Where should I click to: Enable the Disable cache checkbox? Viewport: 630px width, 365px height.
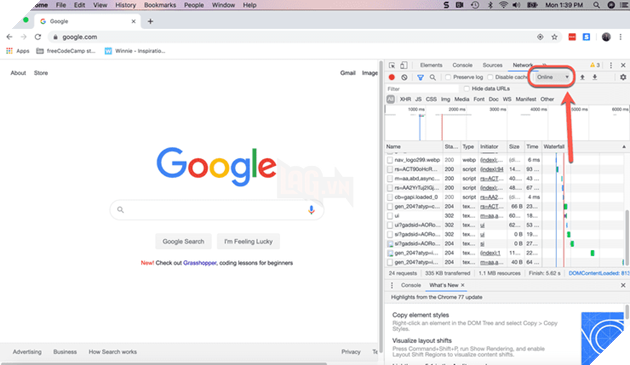(490, 77)
